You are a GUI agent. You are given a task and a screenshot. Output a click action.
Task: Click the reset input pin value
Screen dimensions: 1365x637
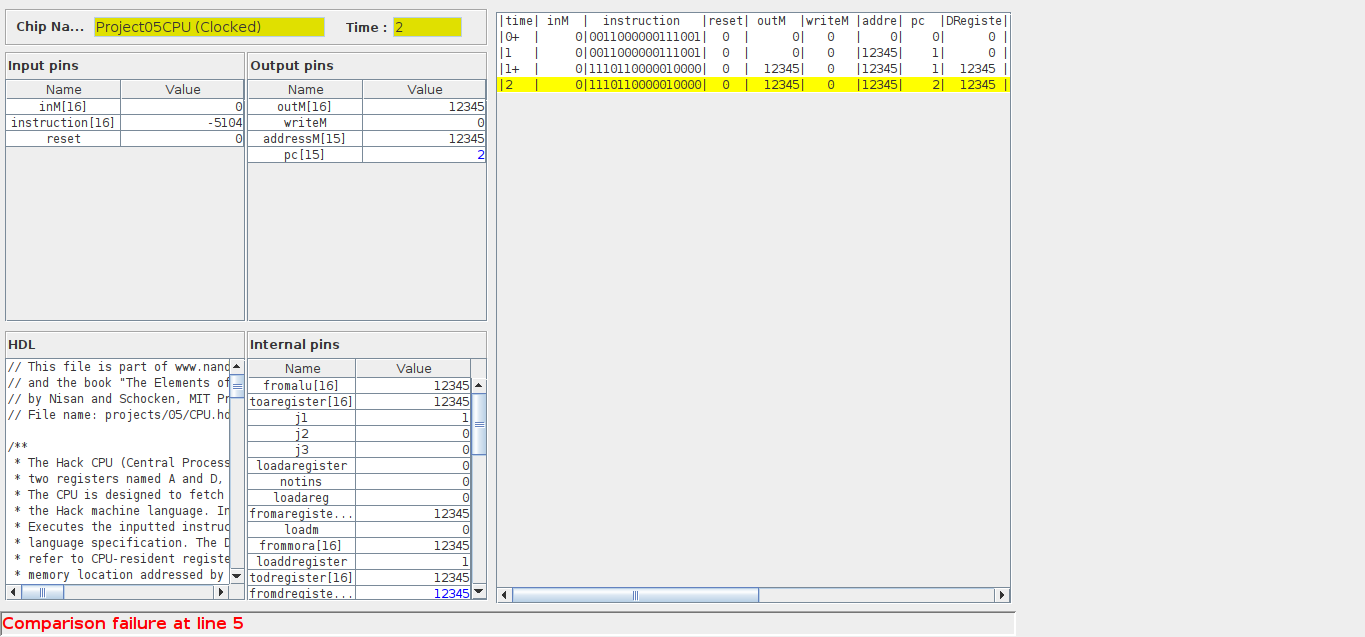coord(182,139)
